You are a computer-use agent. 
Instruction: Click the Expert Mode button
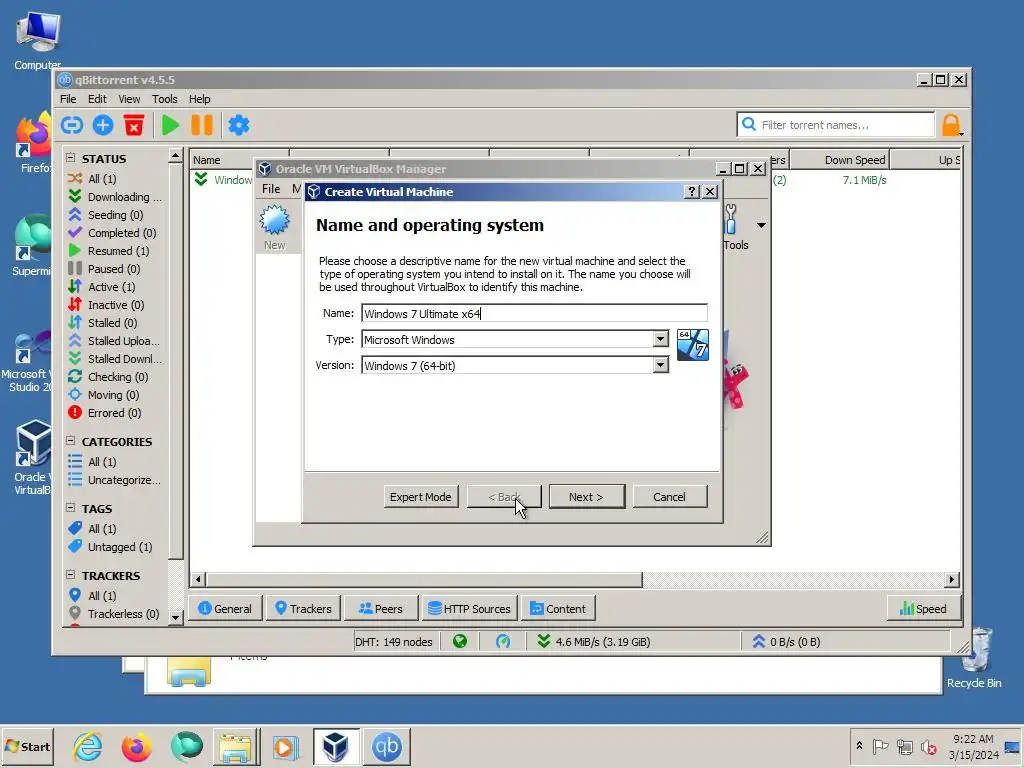[x=421, y=496]
